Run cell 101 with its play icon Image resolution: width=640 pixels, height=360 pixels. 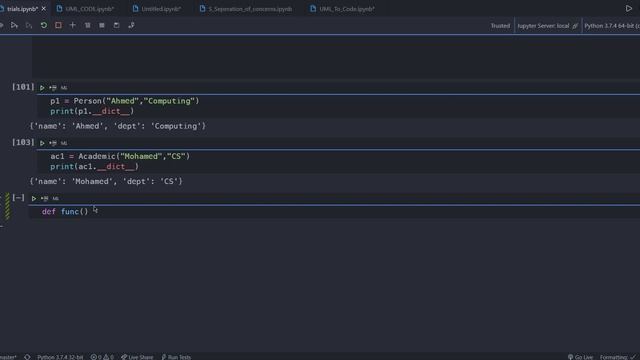(x=42, y=88)
